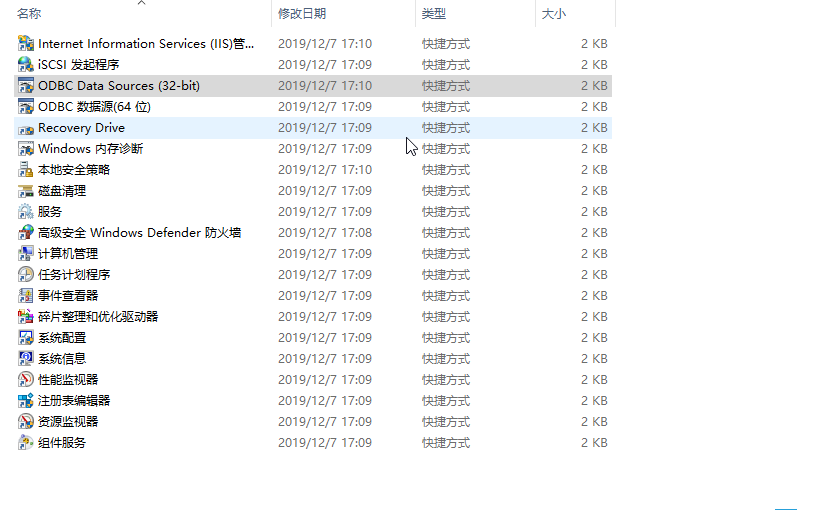The width and height of the screenshot is (824, 510).
Task: Click the 本地安全策略 icon
Action: coord(25,170)
